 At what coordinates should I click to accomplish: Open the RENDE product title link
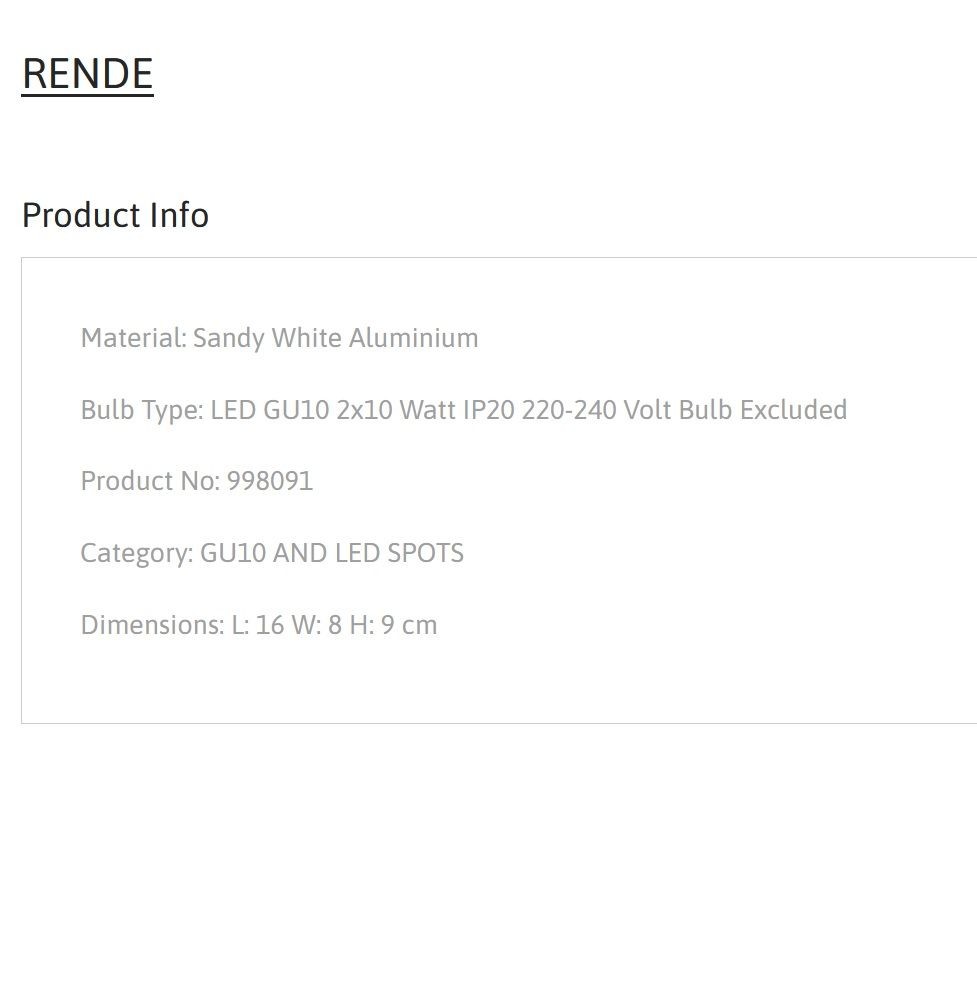[88, 74]
